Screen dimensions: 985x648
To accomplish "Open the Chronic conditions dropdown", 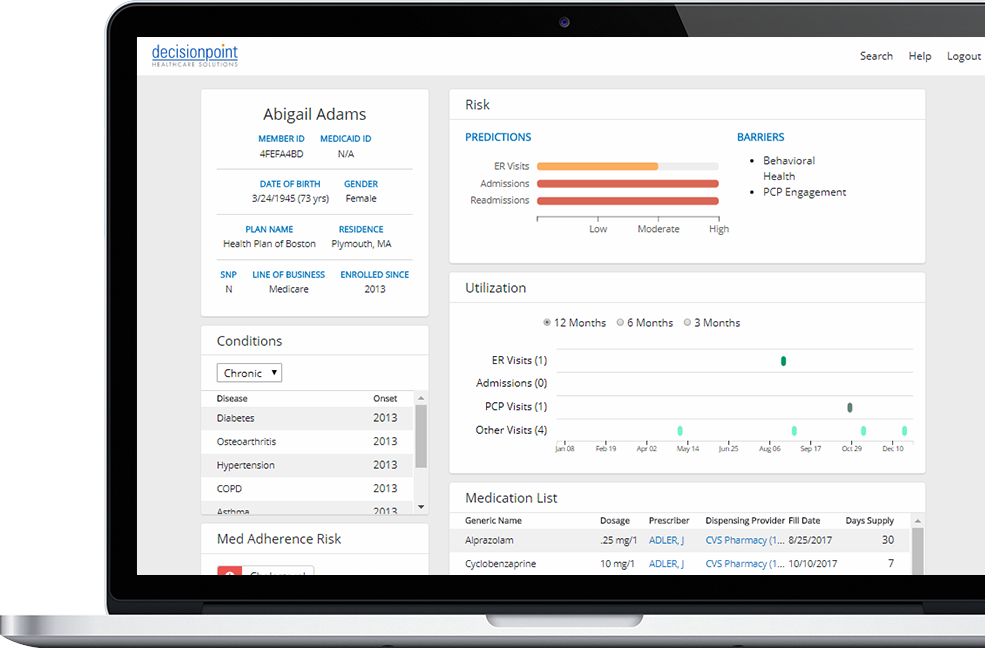I will (249, 372).
